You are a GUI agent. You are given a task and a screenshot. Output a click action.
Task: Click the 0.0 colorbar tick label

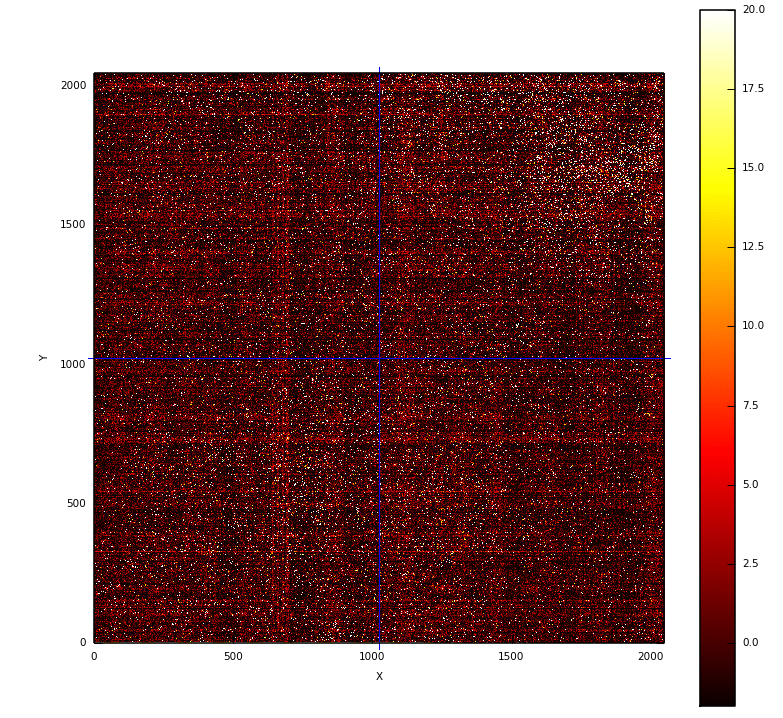tap(750, 643)
